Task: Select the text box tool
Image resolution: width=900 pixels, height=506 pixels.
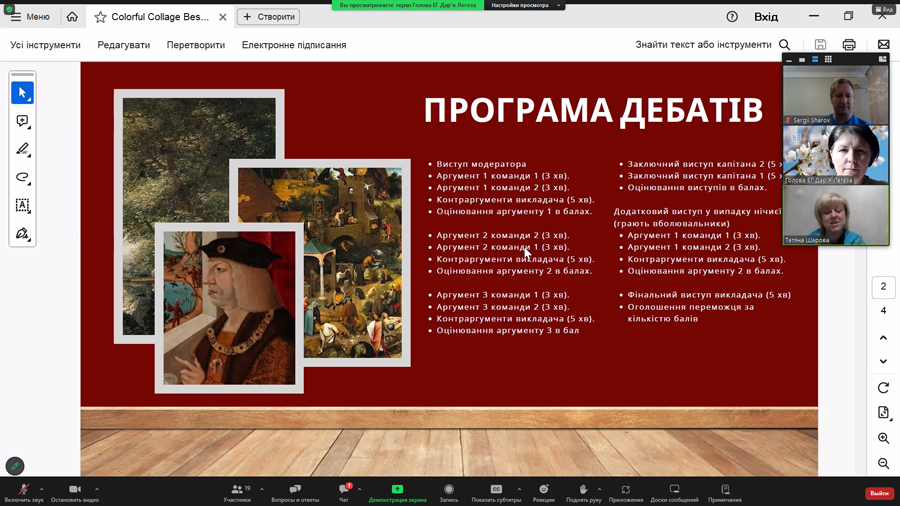Action: [x=22, y=205]
